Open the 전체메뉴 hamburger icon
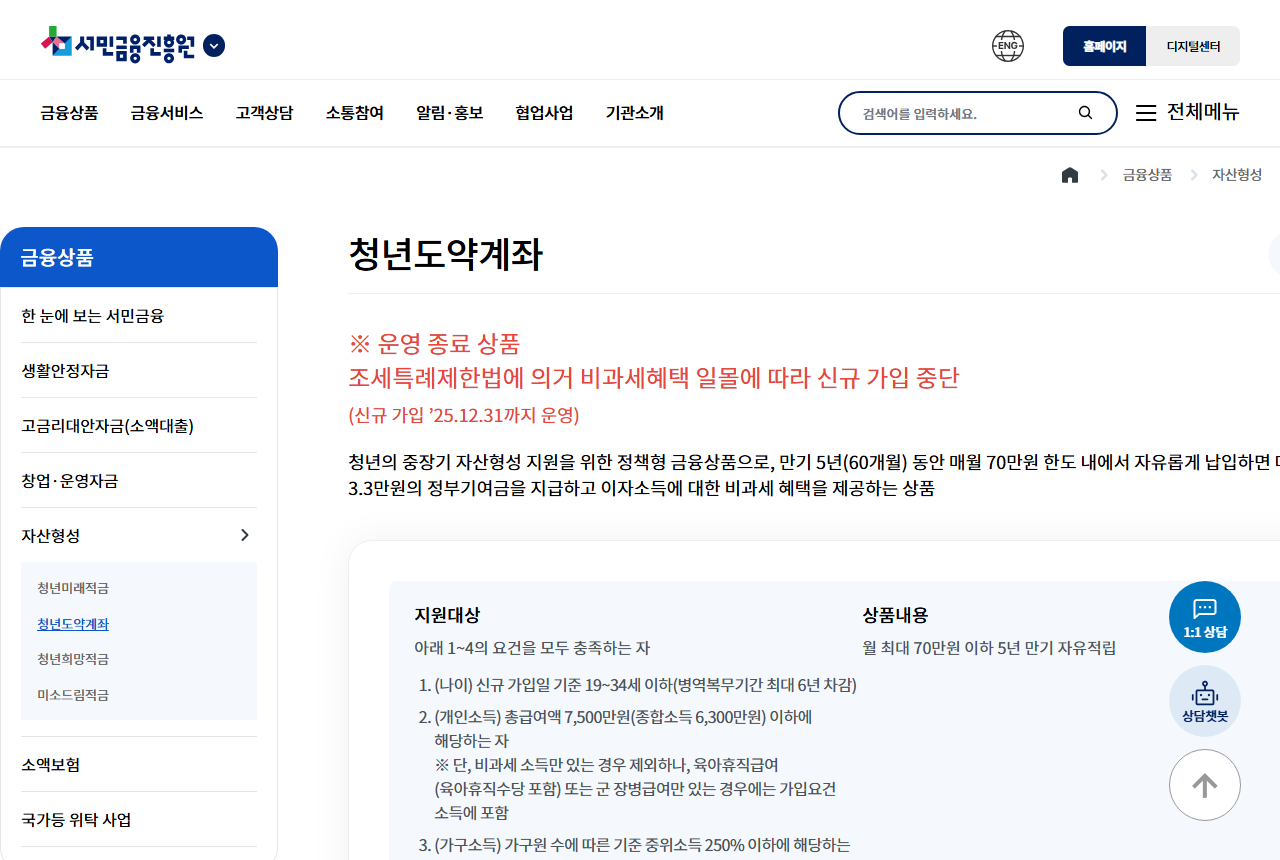The width and height of the screenshot is (1280, 860). point(1146,113)
